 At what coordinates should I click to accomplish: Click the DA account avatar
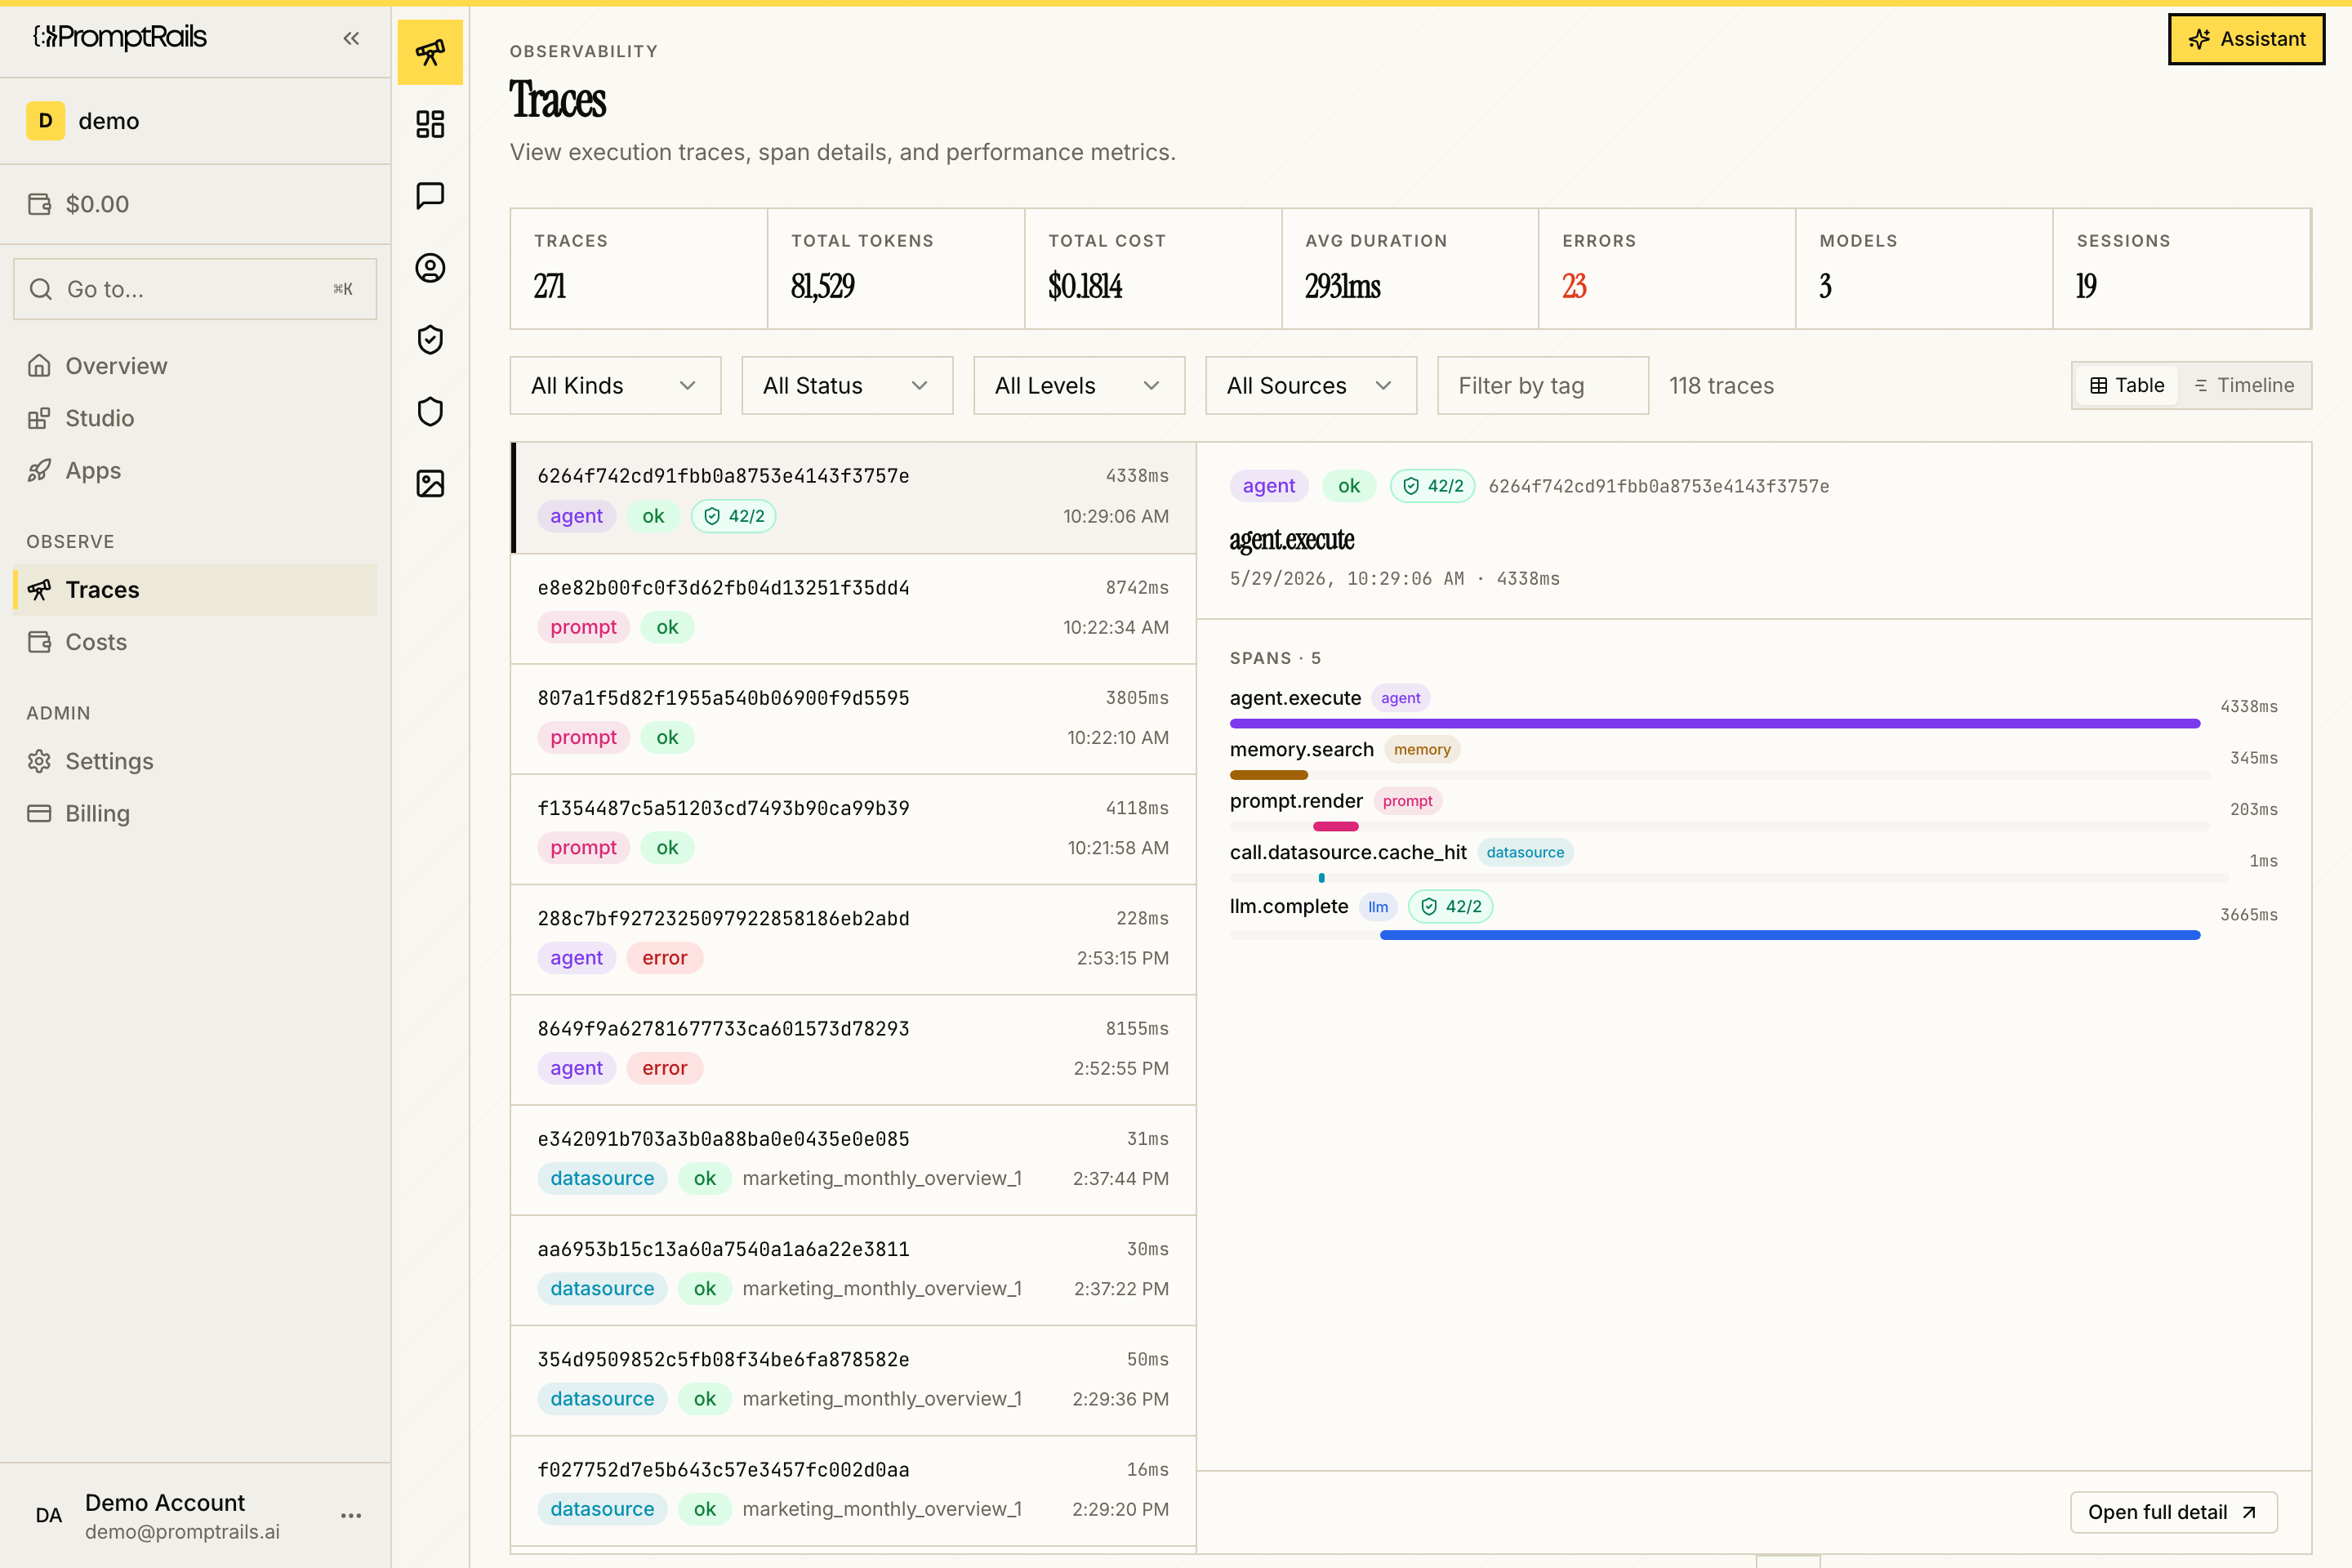[x=48, y=1515]
